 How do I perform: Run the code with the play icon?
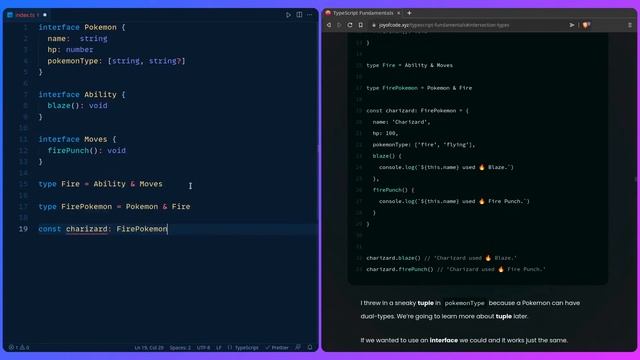click(x=288, y=15)
